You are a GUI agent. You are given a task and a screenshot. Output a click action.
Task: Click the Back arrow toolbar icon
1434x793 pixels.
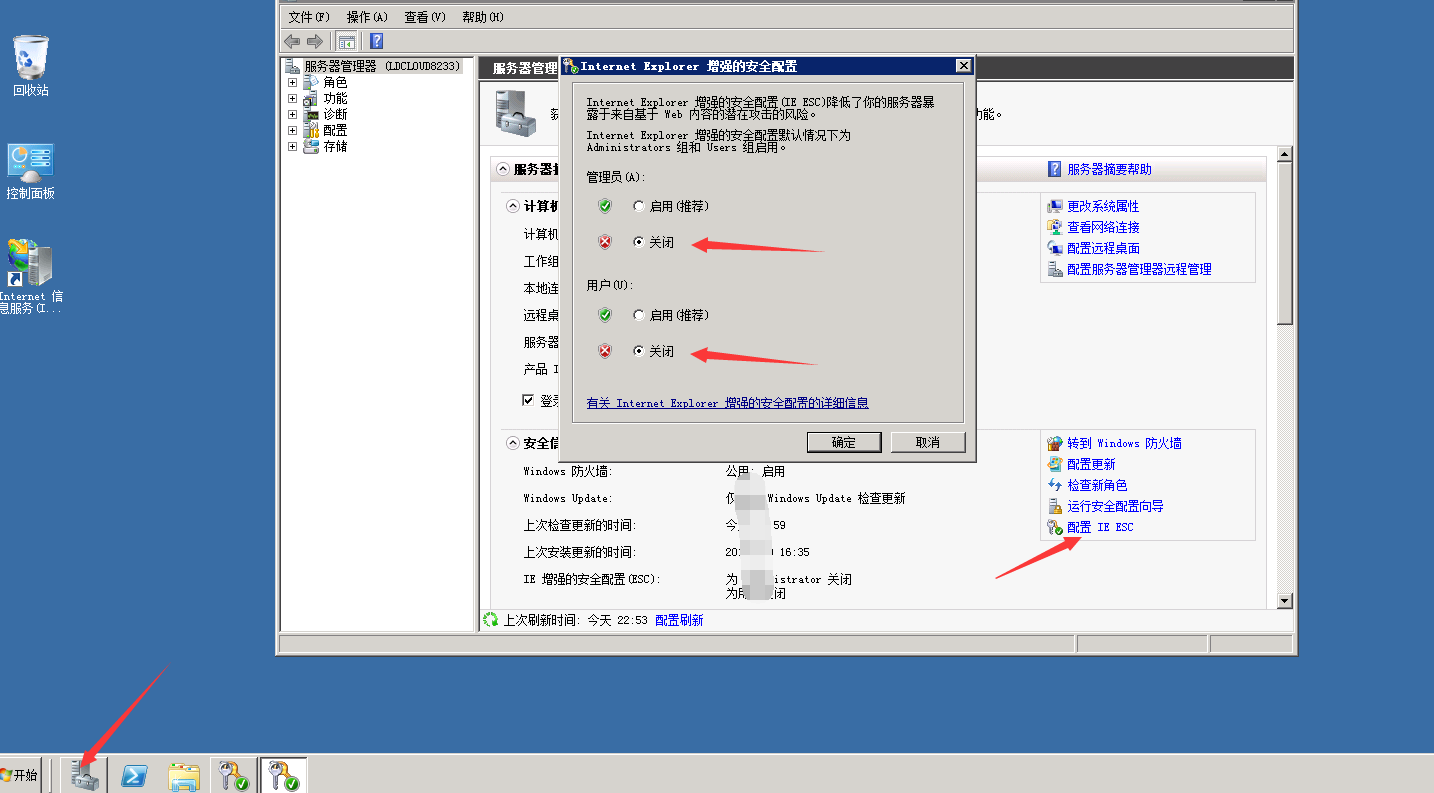click(292, 41)
